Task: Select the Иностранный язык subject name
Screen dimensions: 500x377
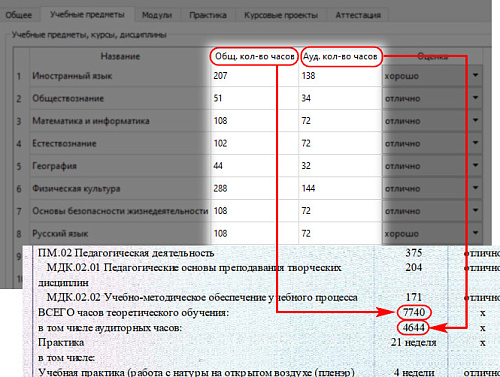Action: 72,76
